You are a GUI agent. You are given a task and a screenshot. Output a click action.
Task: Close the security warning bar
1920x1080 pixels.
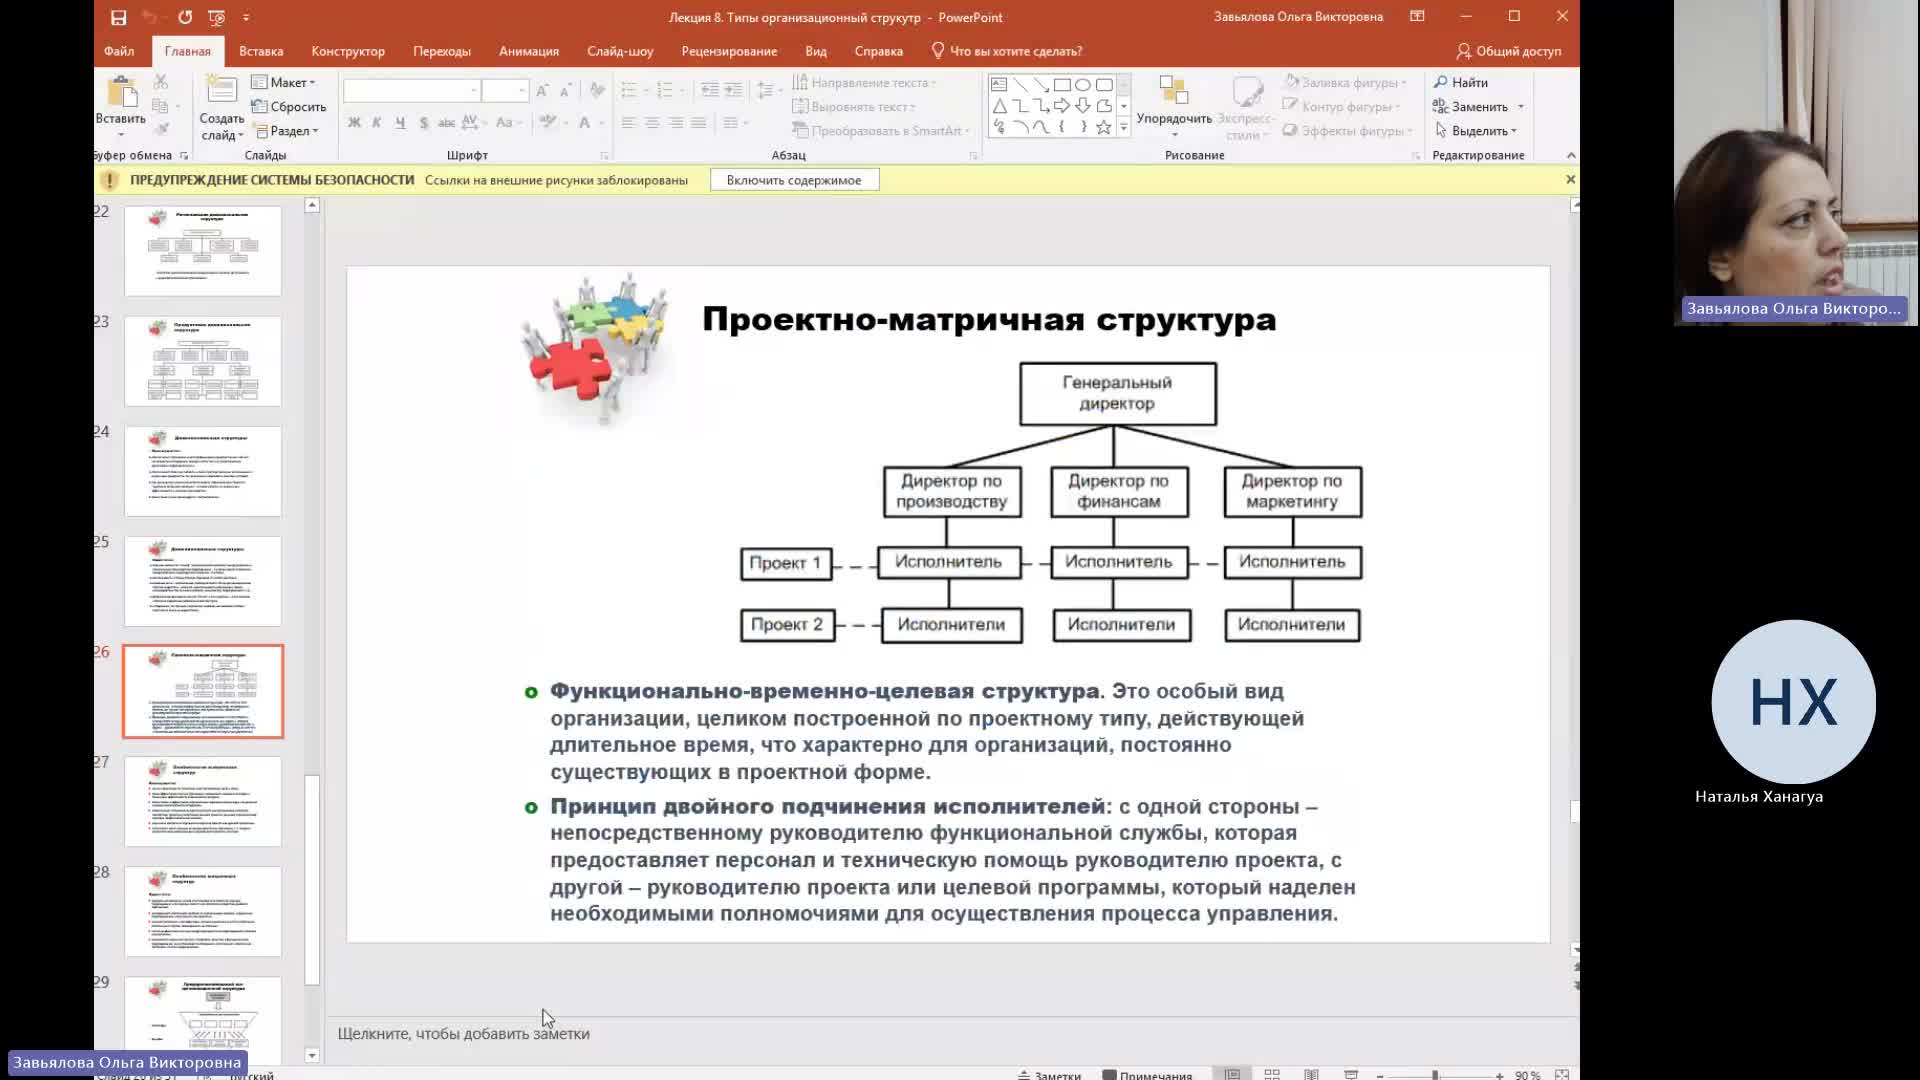(x=1570, y=179)
